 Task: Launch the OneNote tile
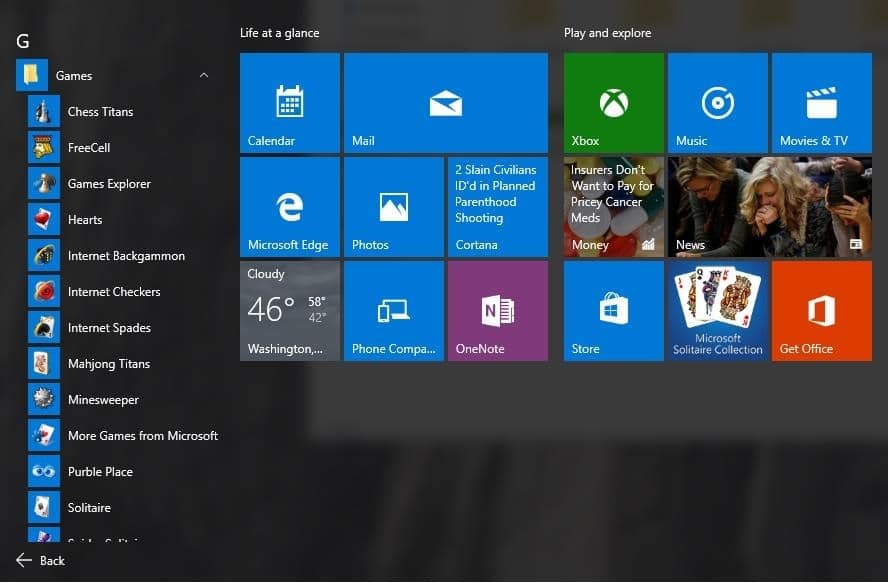click(497, 311)
